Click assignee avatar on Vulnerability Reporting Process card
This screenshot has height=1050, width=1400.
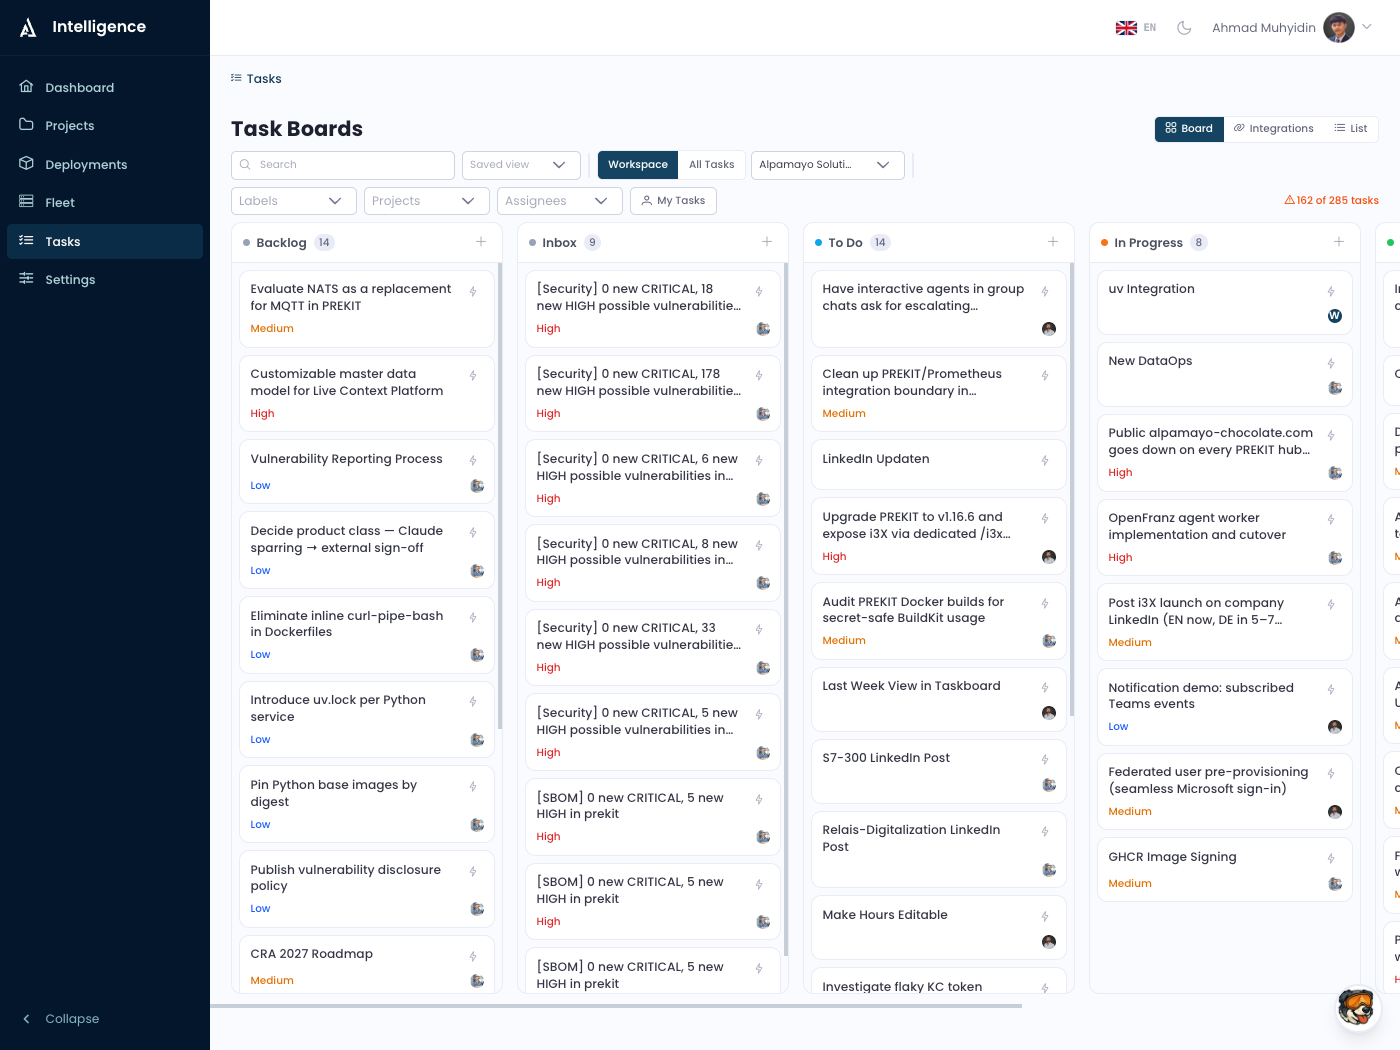pyautogui.click(x=477, y=486)
